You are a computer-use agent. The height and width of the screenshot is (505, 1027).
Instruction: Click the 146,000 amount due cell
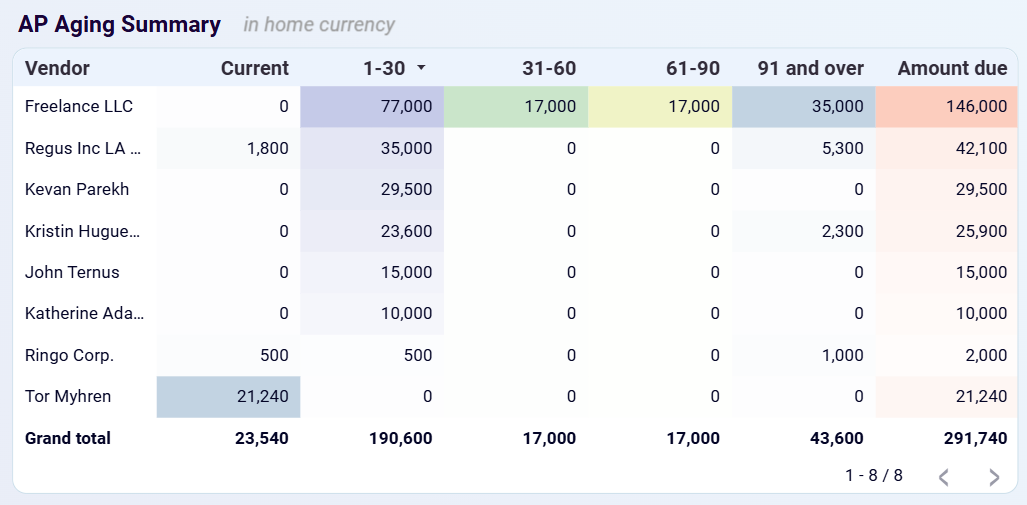point(947,107)
